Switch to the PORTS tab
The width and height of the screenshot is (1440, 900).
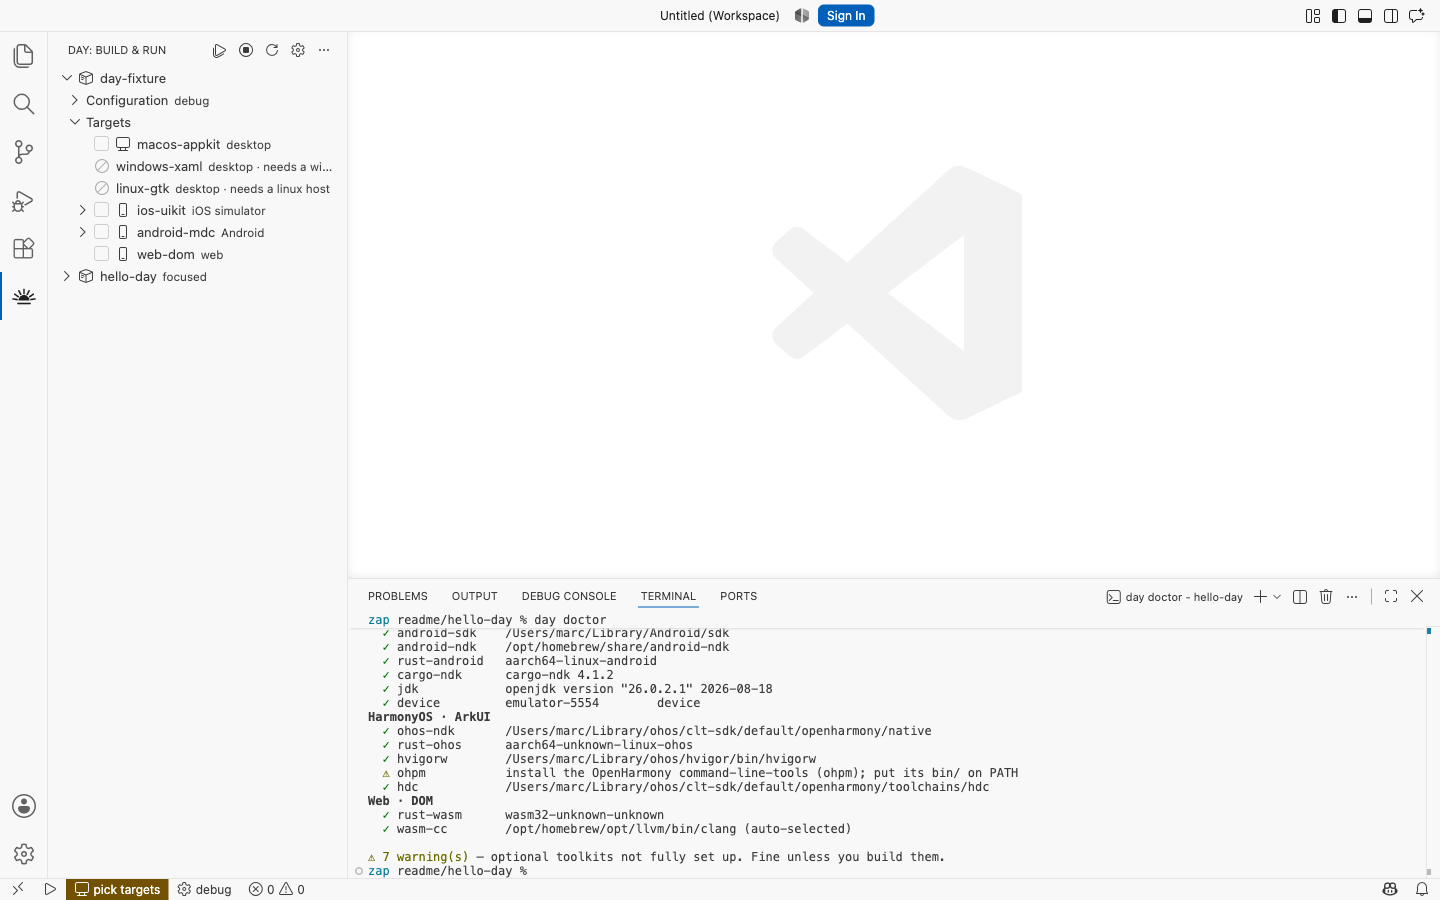(739, 596)
